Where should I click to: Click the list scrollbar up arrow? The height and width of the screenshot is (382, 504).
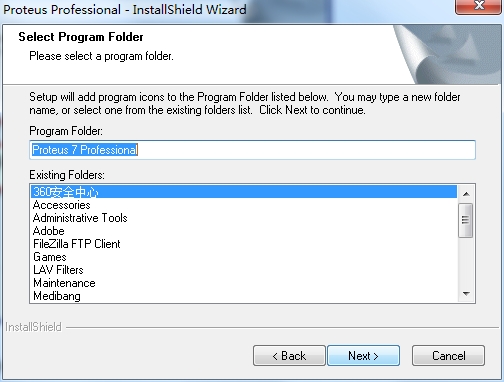[x=466, y=194]
